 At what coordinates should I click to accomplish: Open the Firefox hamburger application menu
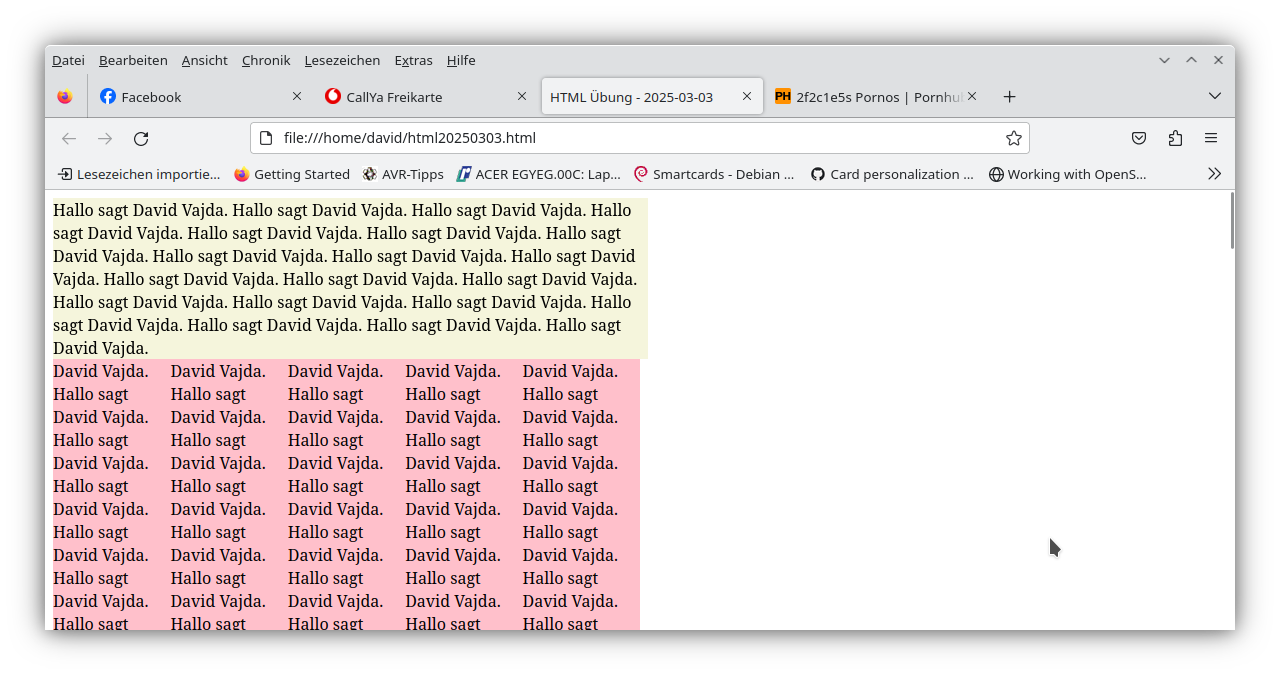1211,138
